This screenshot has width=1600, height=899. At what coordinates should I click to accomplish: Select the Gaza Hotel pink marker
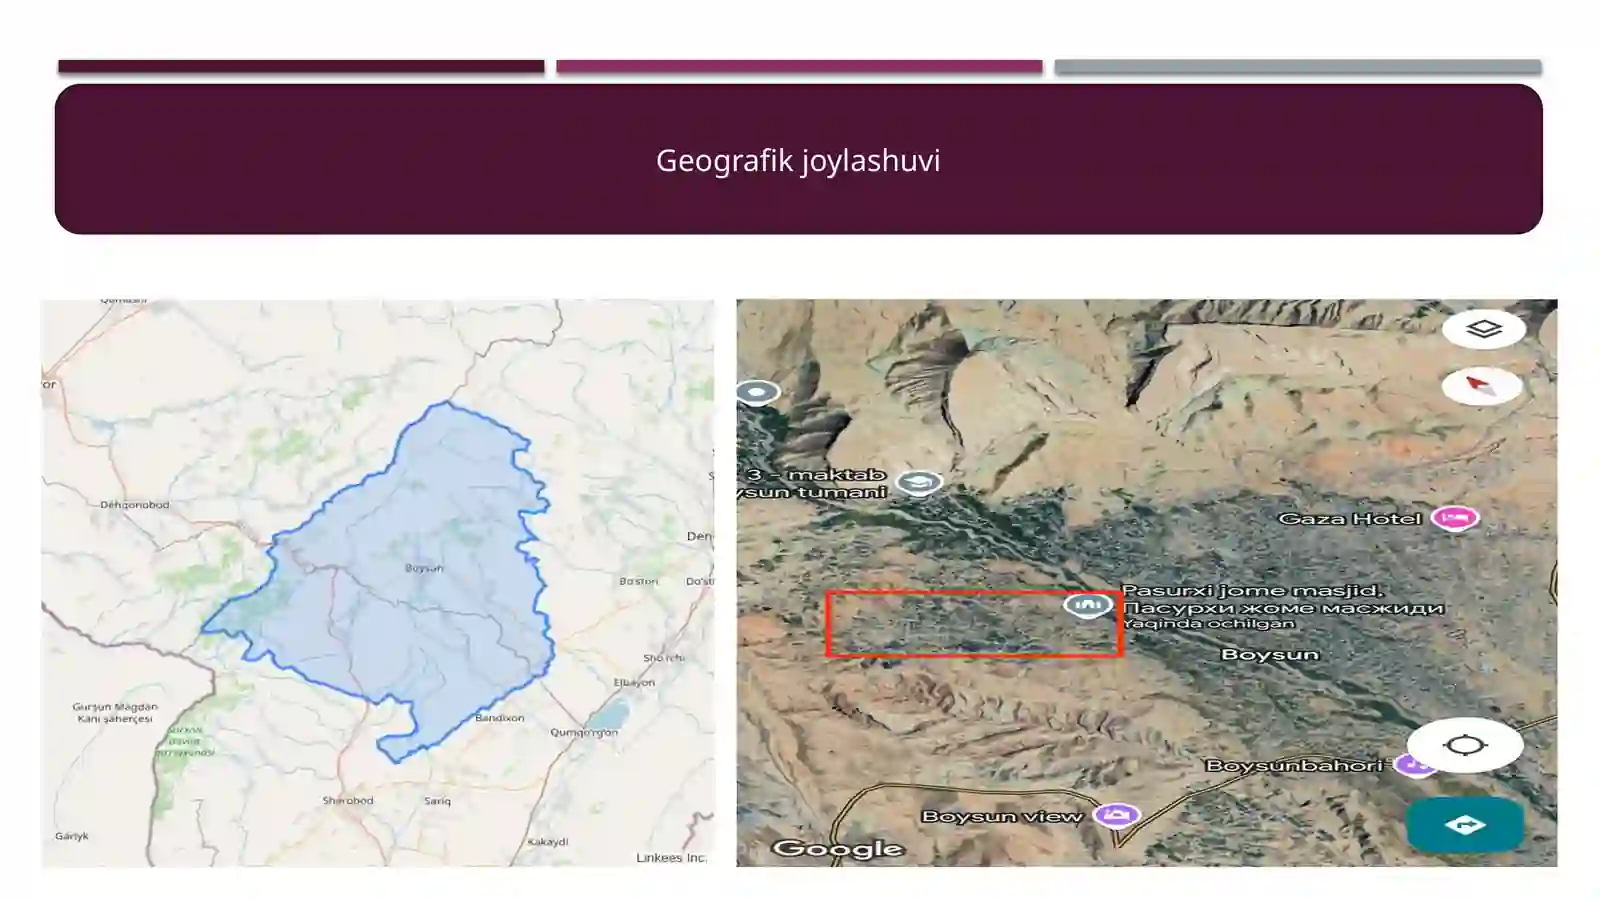click(1455, 518)
